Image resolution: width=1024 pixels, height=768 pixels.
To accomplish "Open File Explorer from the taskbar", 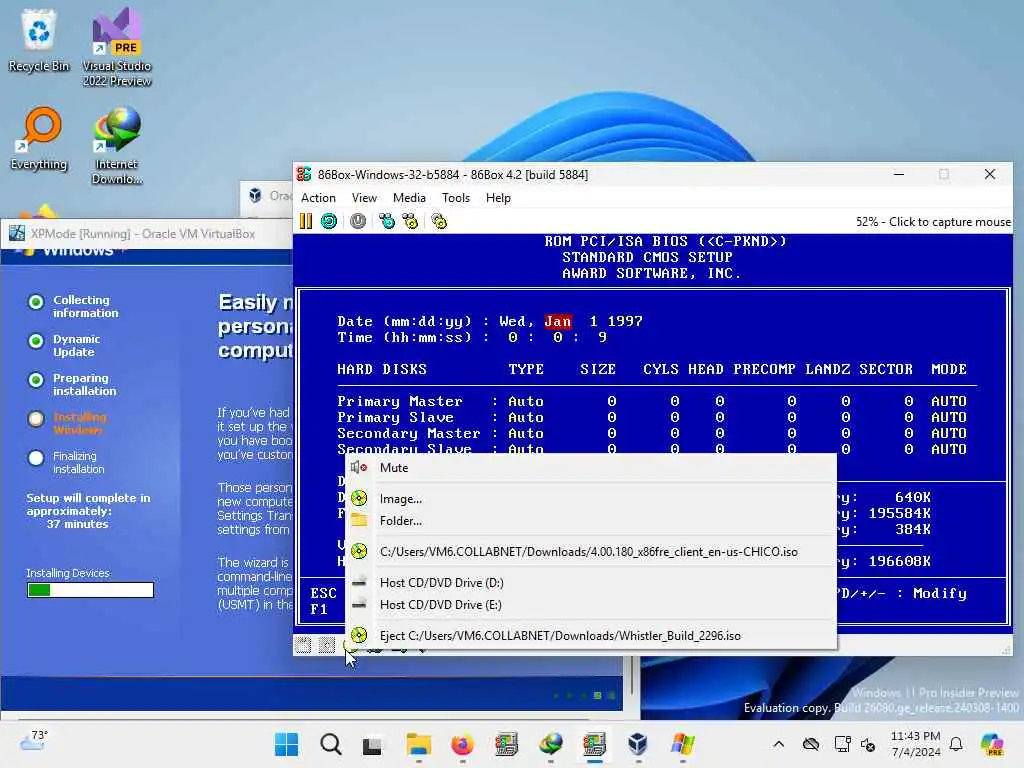I will click(x=418, y=744).
